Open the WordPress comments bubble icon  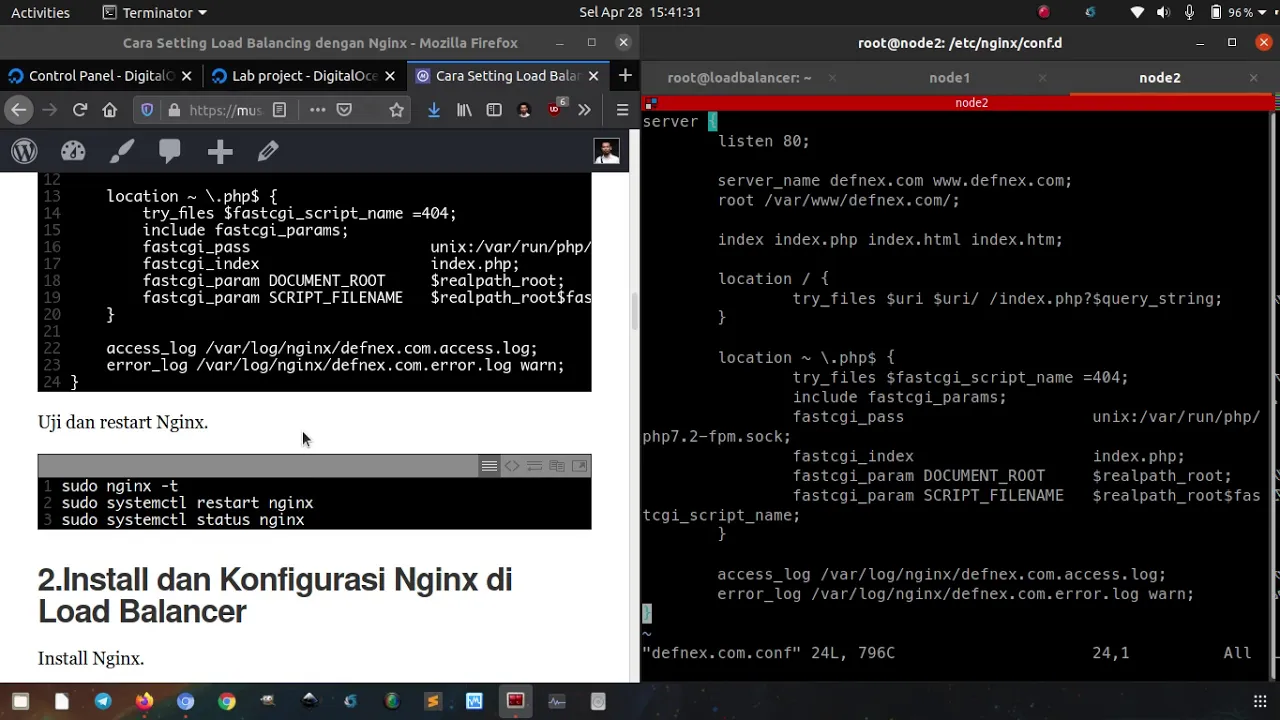pos(170,151)
